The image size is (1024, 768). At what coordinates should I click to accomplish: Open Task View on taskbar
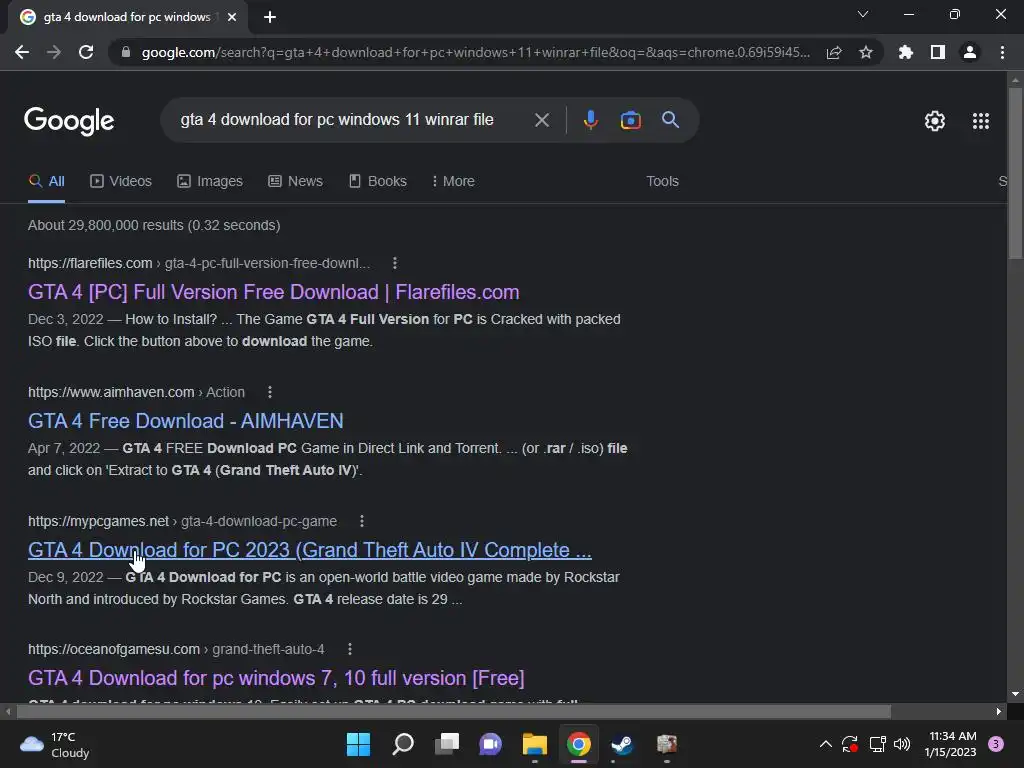click(447, 744)
